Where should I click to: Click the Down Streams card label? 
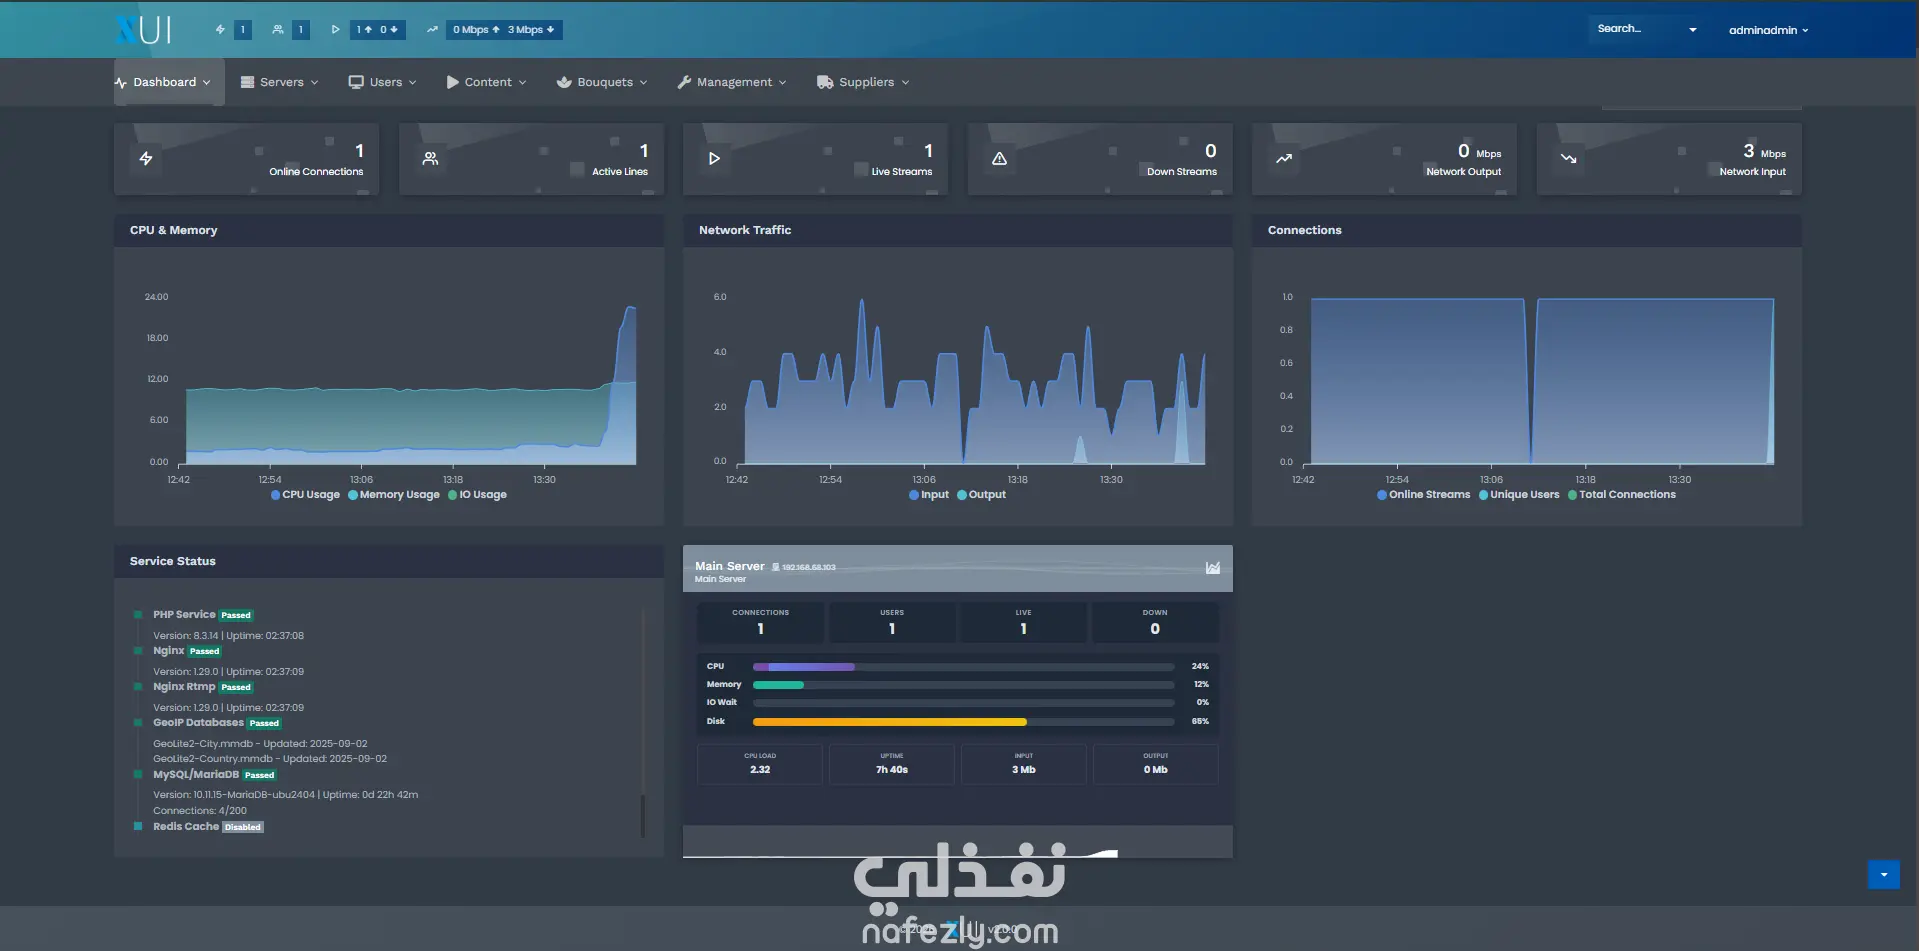point(1182,172)
